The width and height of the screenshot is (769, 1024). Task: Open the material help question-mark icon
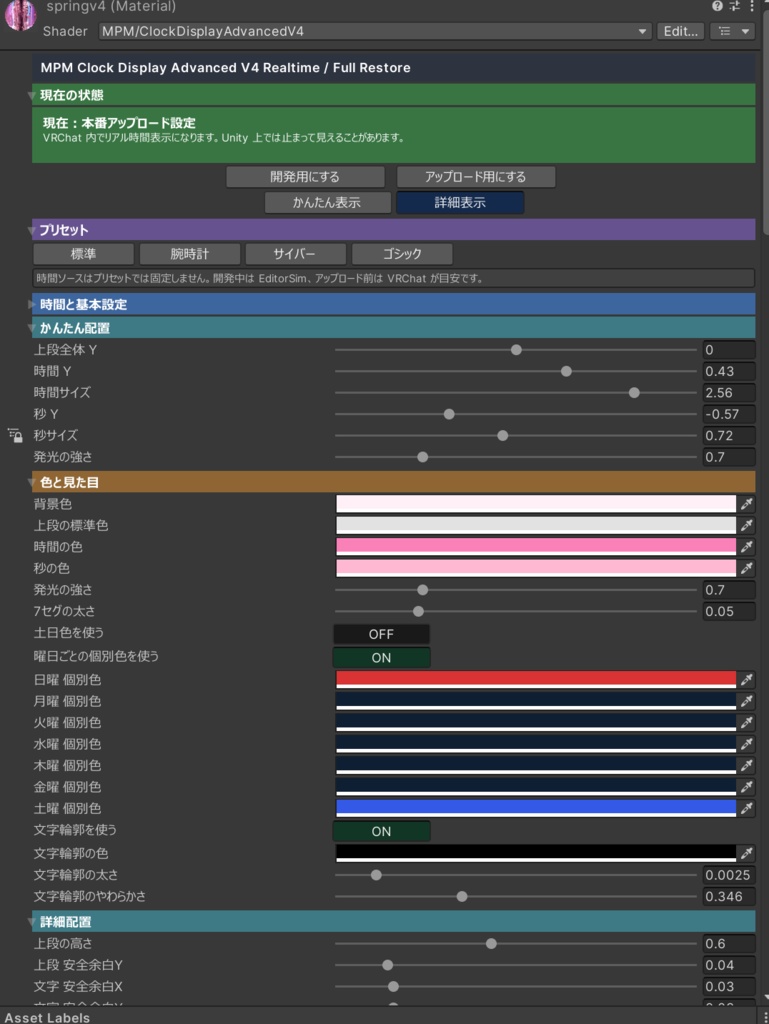717,6
